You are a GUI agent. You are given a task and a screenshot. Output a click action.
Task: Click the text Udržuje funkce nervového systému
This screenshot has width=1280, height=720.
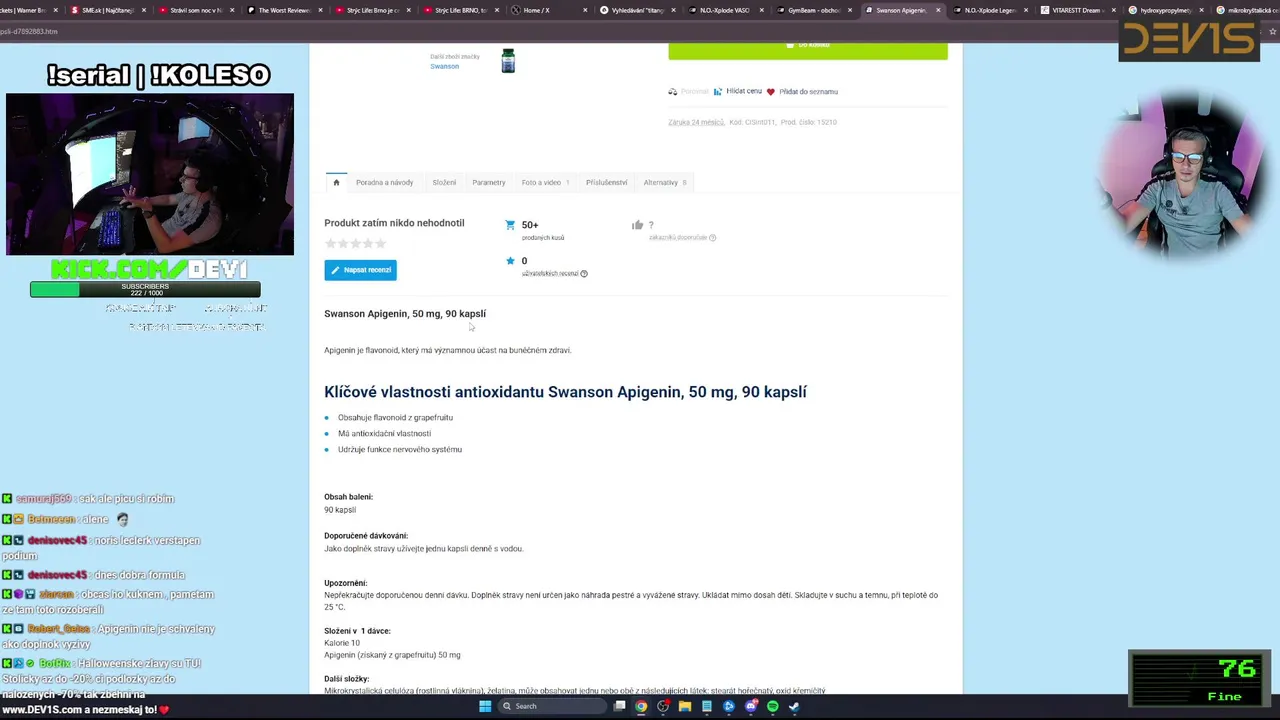pyautogui.click(x=400, y=450)
